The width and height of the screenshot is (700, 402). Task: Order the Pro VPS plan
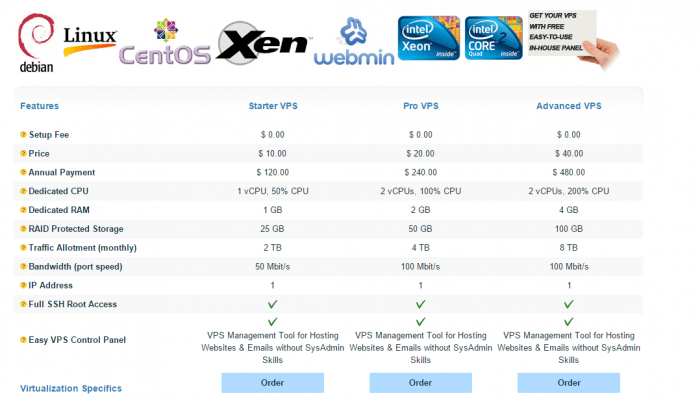tap(421, 383)
